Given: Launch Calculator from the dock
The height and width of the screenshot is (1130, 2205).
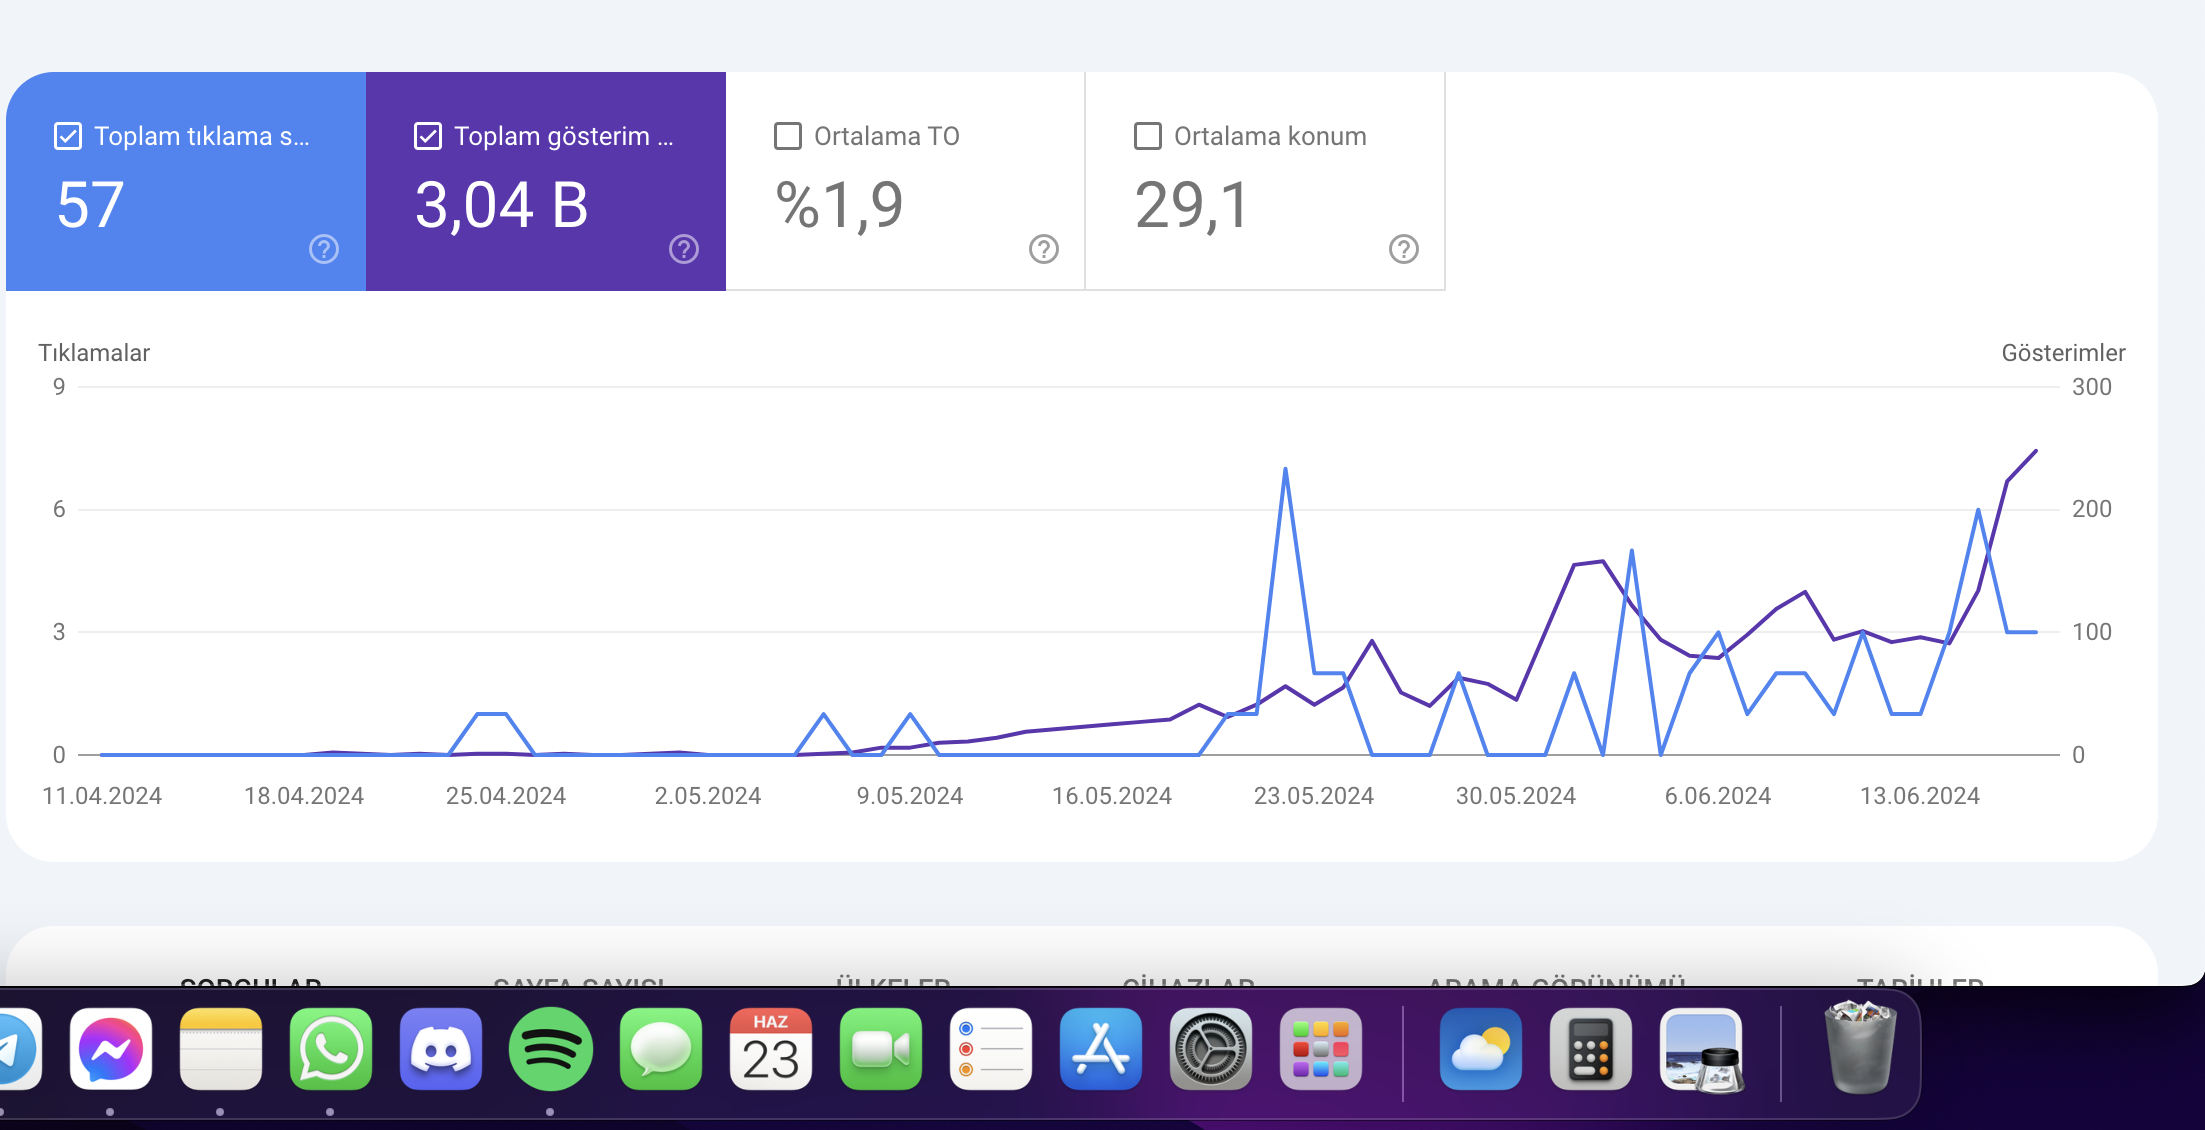Looking at the screenshot, I should tap(1591, 1049).
